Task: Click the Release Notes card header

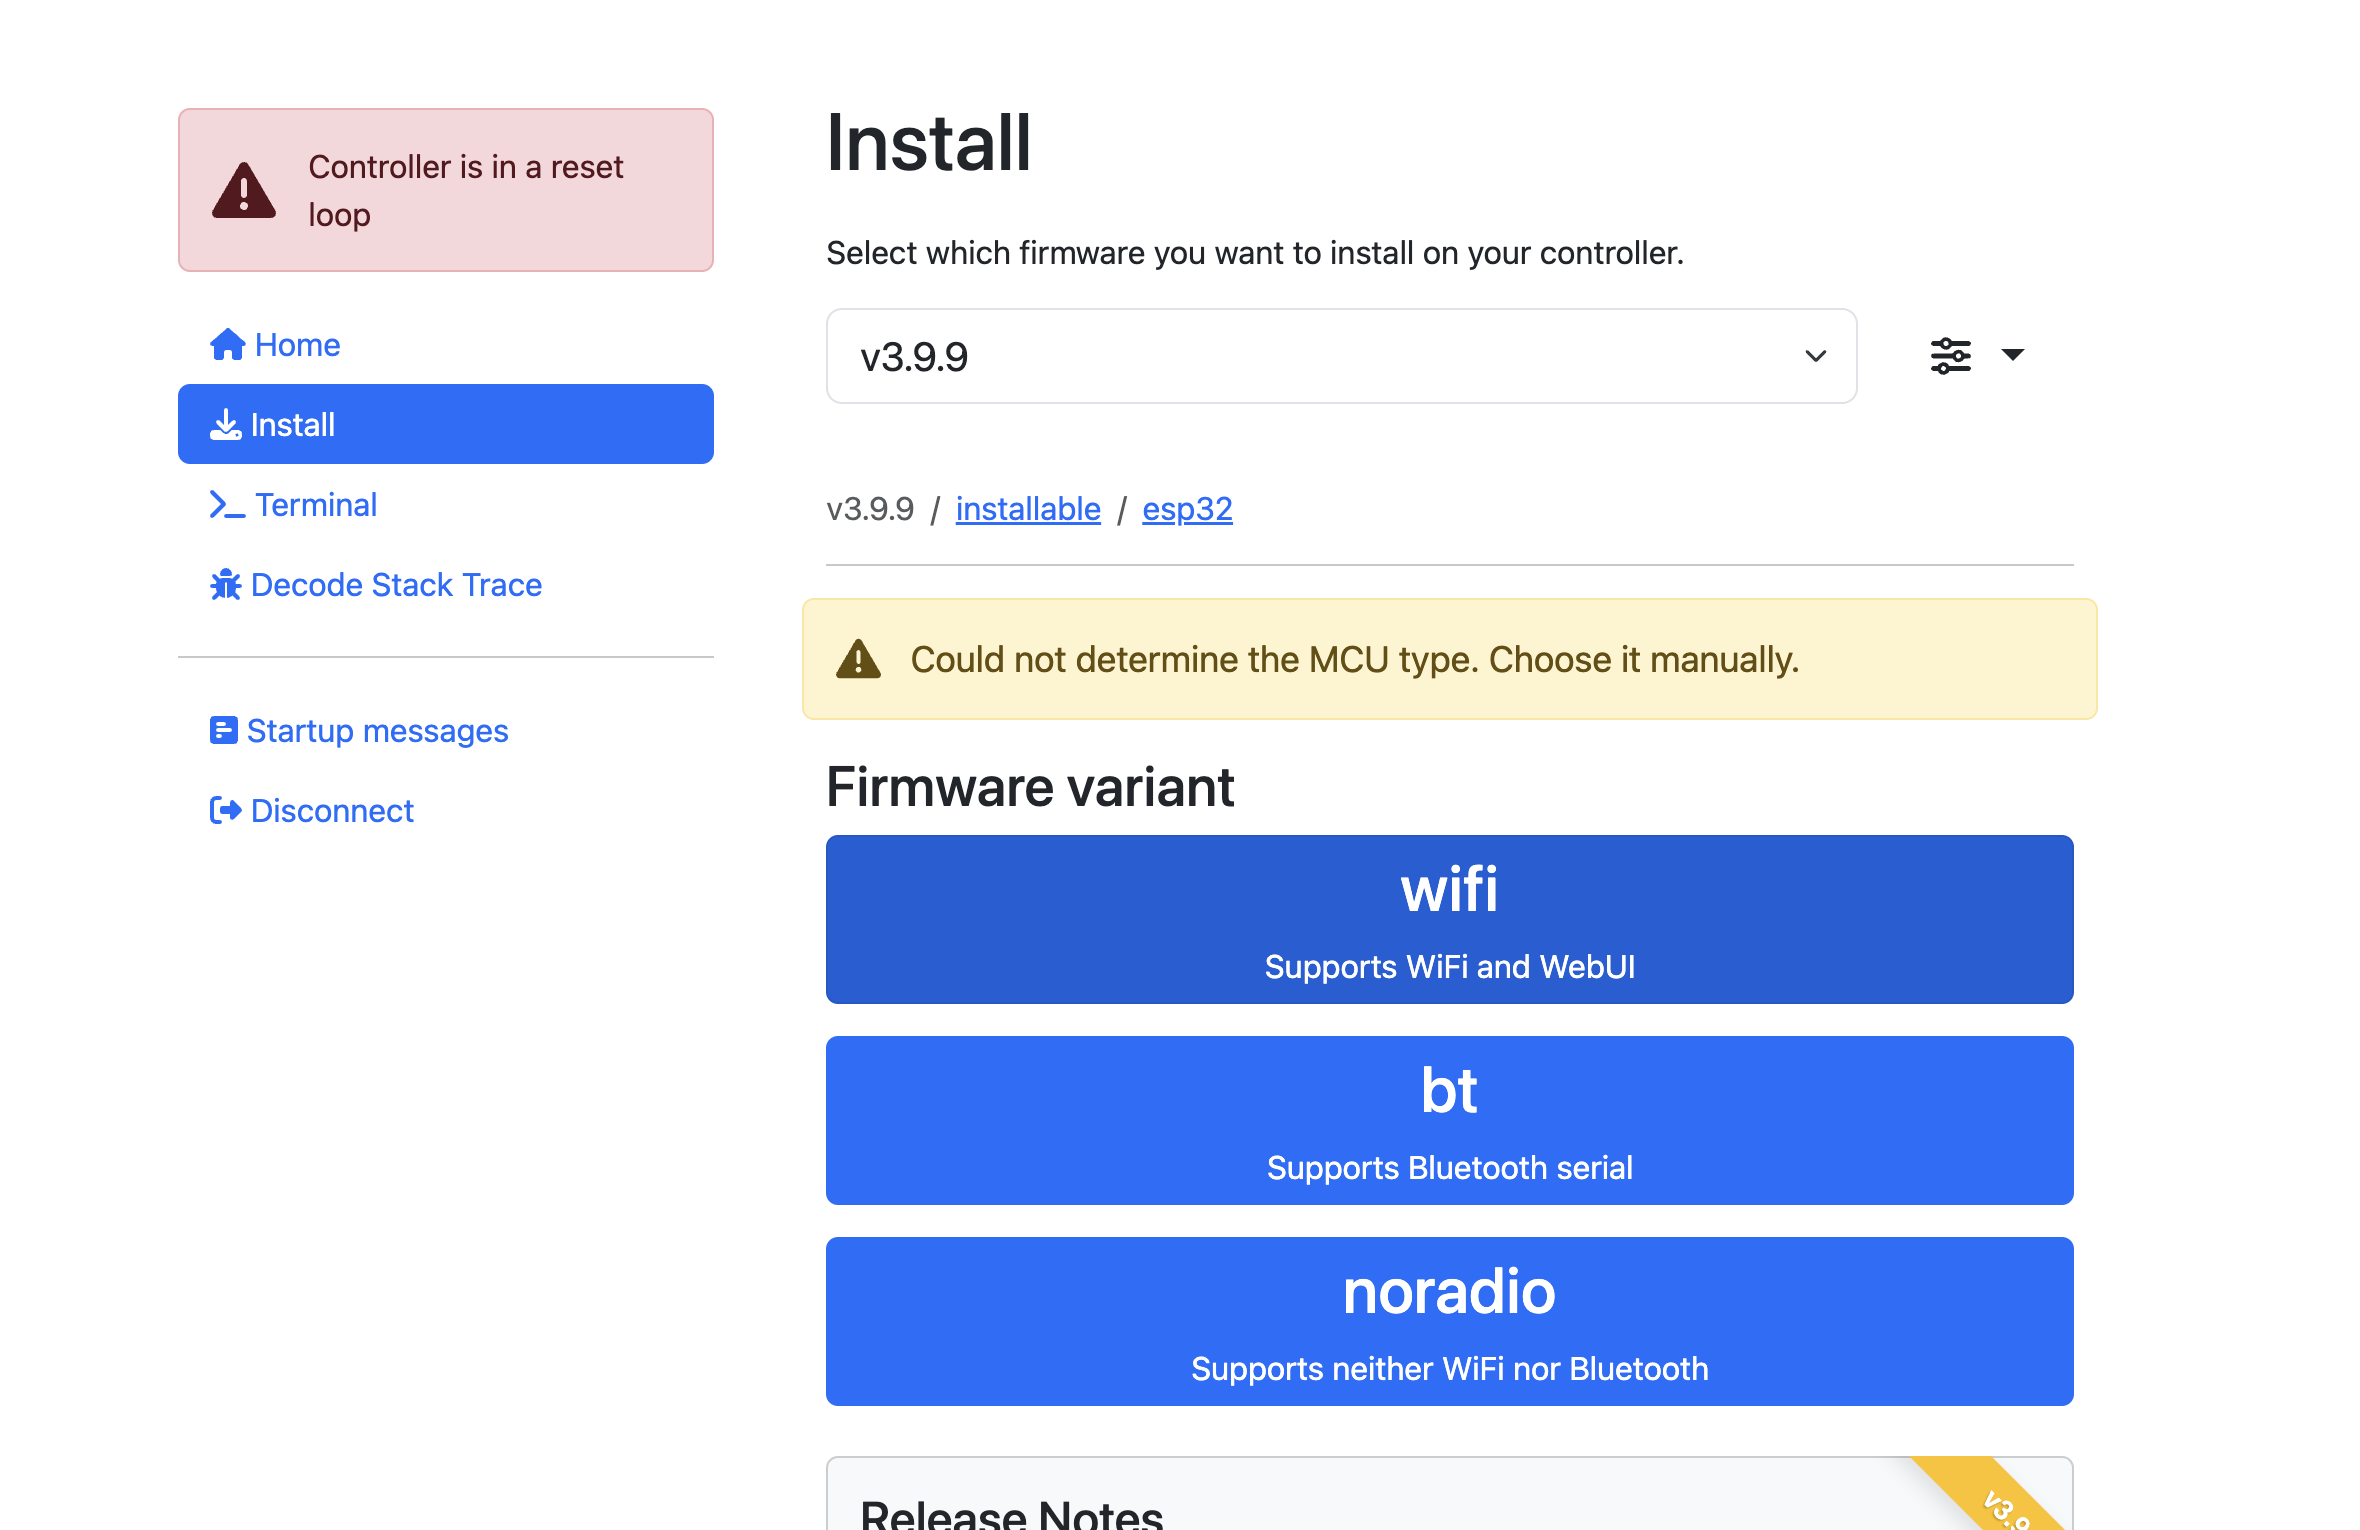Action: pos(1012,1512)
